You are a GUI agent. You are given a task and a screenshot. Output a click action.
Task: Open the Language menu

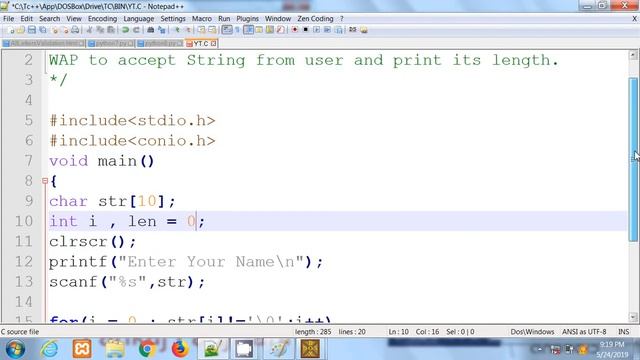139,19
